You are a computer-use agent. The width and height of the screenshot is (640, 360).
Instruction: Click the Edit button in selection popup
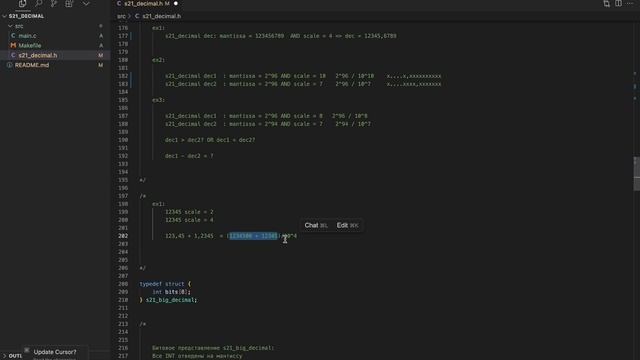point(347,225)
